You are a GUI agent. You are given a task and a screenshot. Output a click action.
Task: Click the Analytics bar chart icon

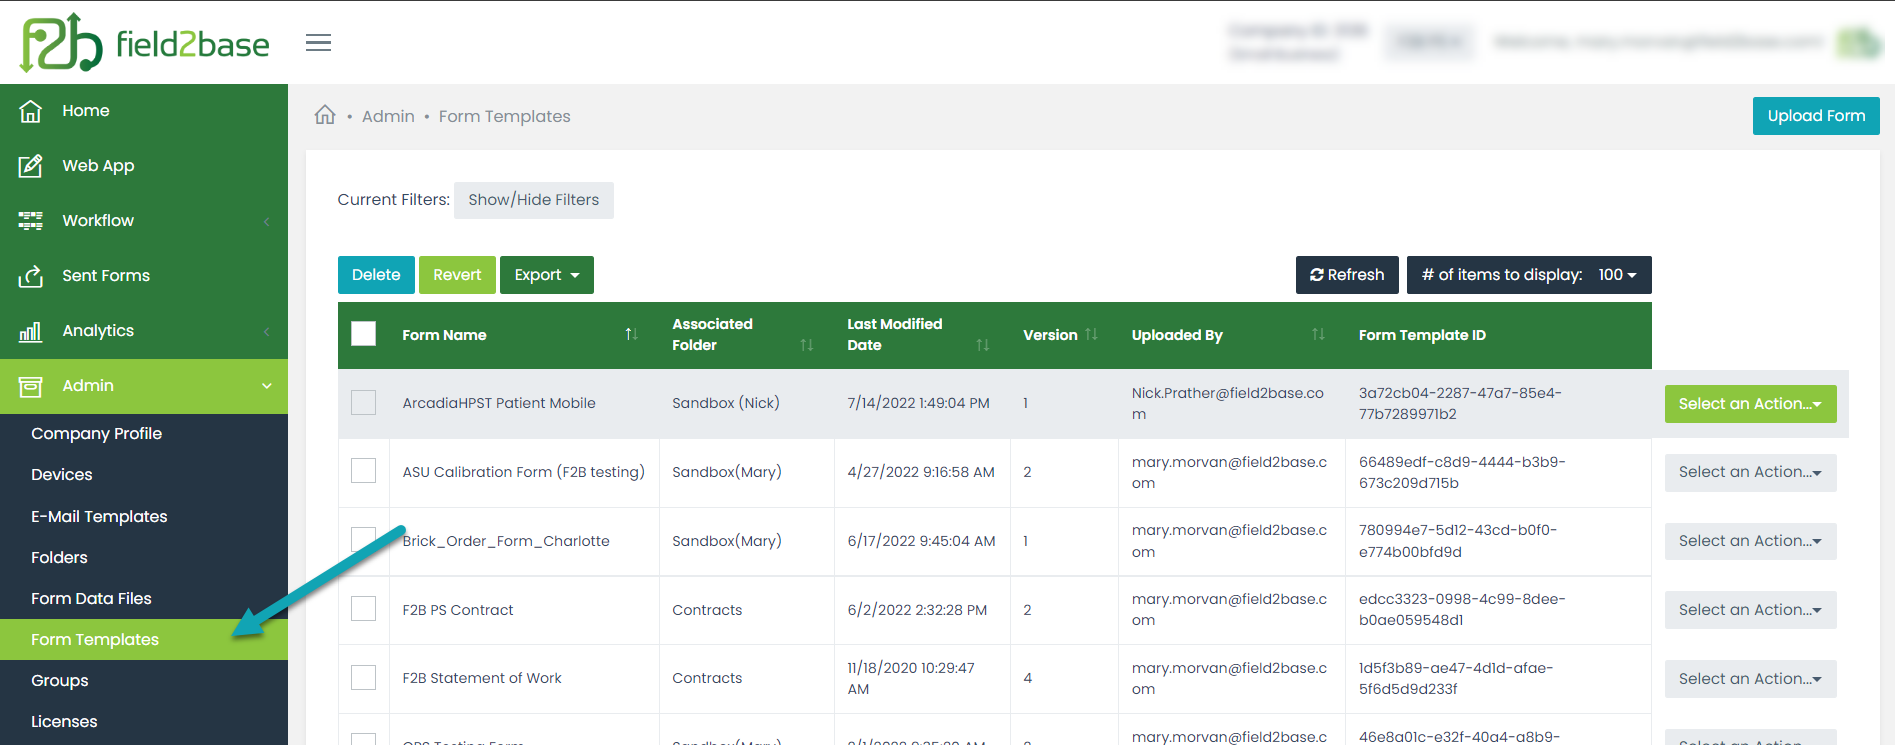[31, 331]
